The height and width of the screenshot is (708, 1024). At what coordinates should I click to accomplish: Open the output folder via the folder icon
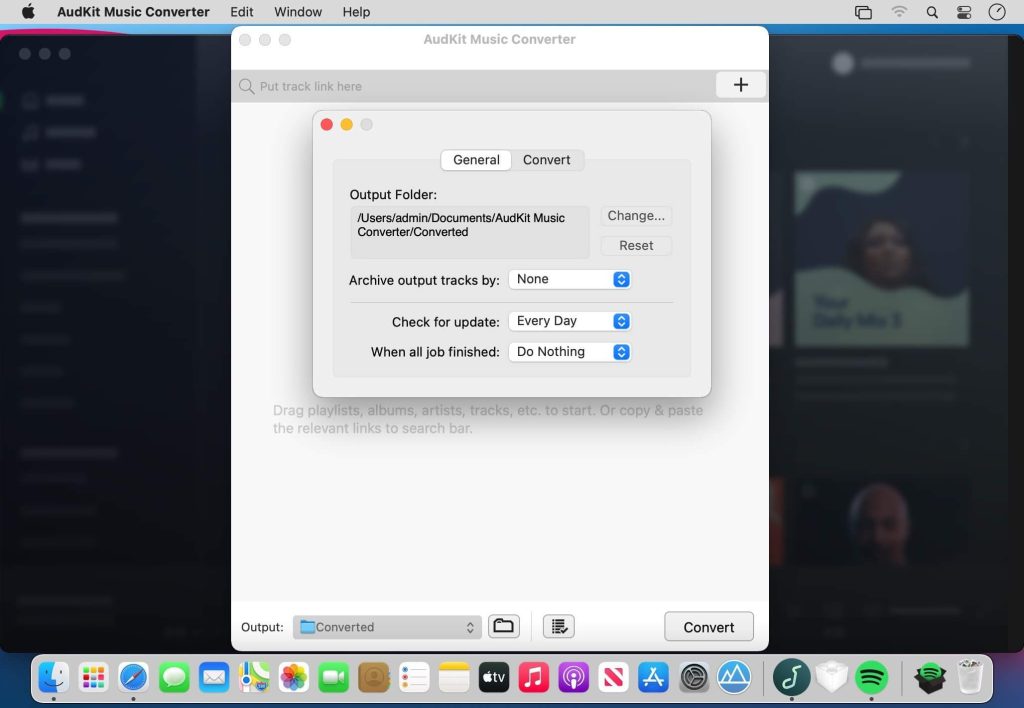coord(503,626)
